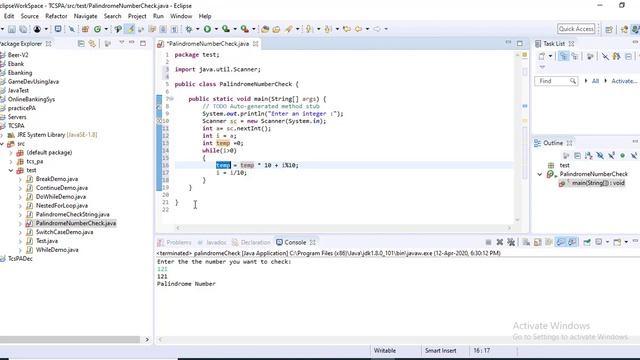Open the Run button dropdown arrow
Viewport: 640px width, 360px height.
click(216, 29)
